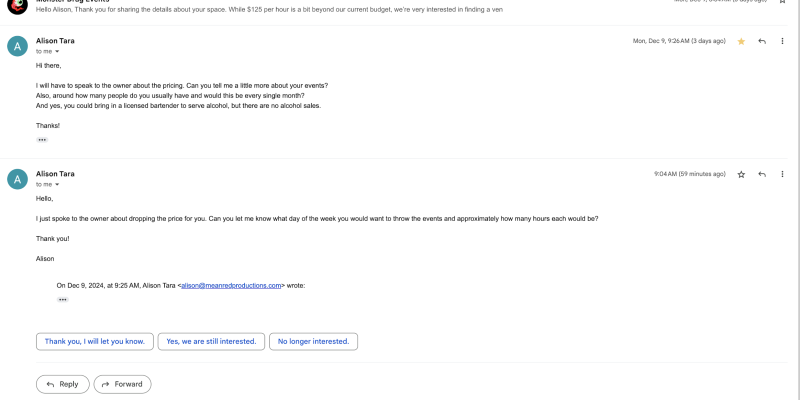Select "No longer interested." smart reply
This screenshot has height=400, width=800.
313,341
